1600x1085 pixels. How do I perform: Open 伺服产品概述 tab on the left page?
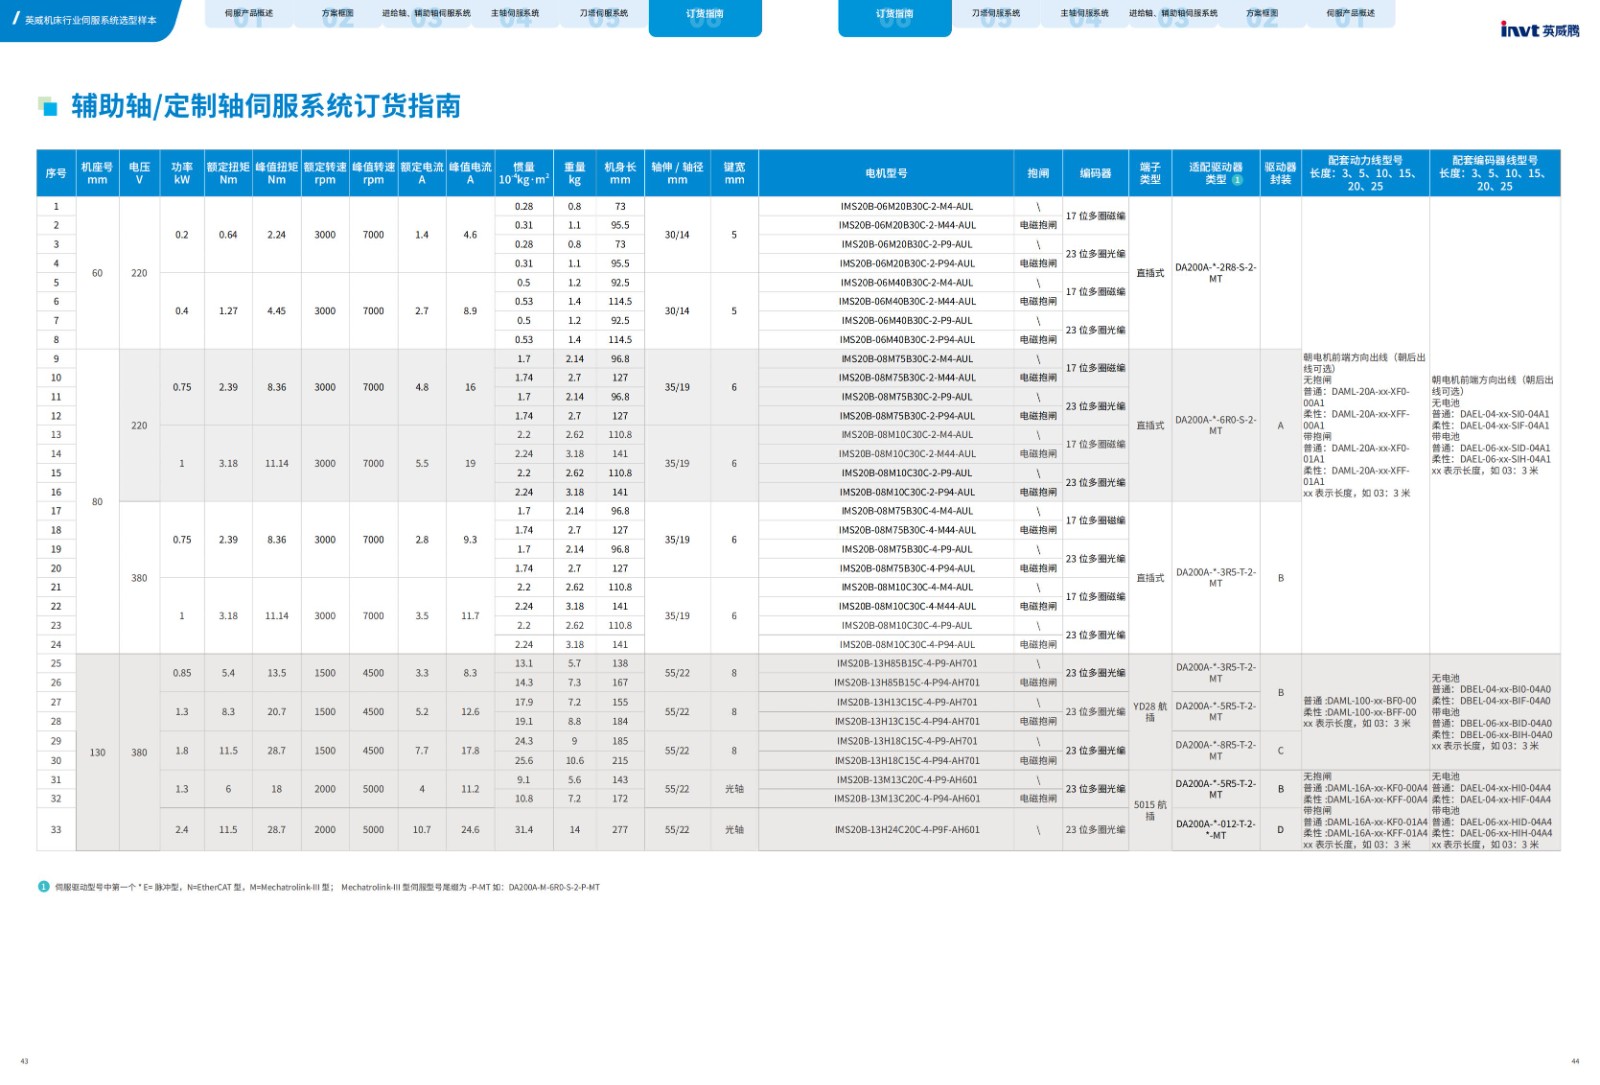click(249, 14)
